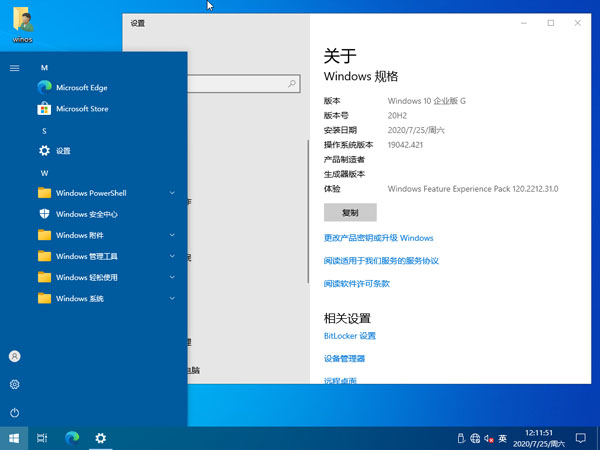
Task: Click the 相关设置 heading
Action: [x=347, y=318]
